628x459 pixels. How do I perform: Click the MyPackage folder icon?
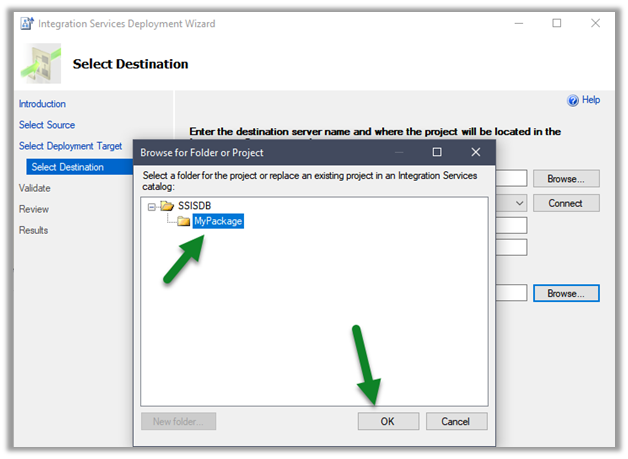[x=184, y=222]
